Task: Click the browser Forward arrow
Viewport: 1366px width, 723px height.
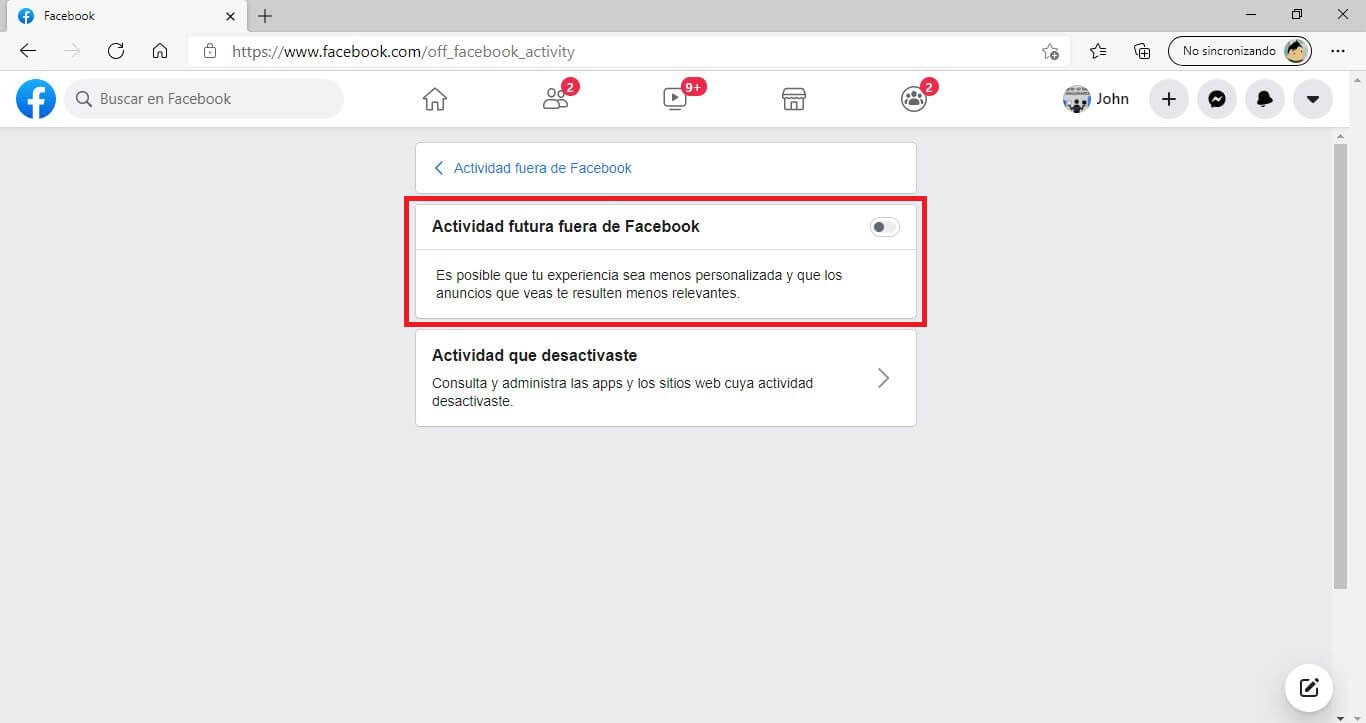Action: tap(72, 51)
